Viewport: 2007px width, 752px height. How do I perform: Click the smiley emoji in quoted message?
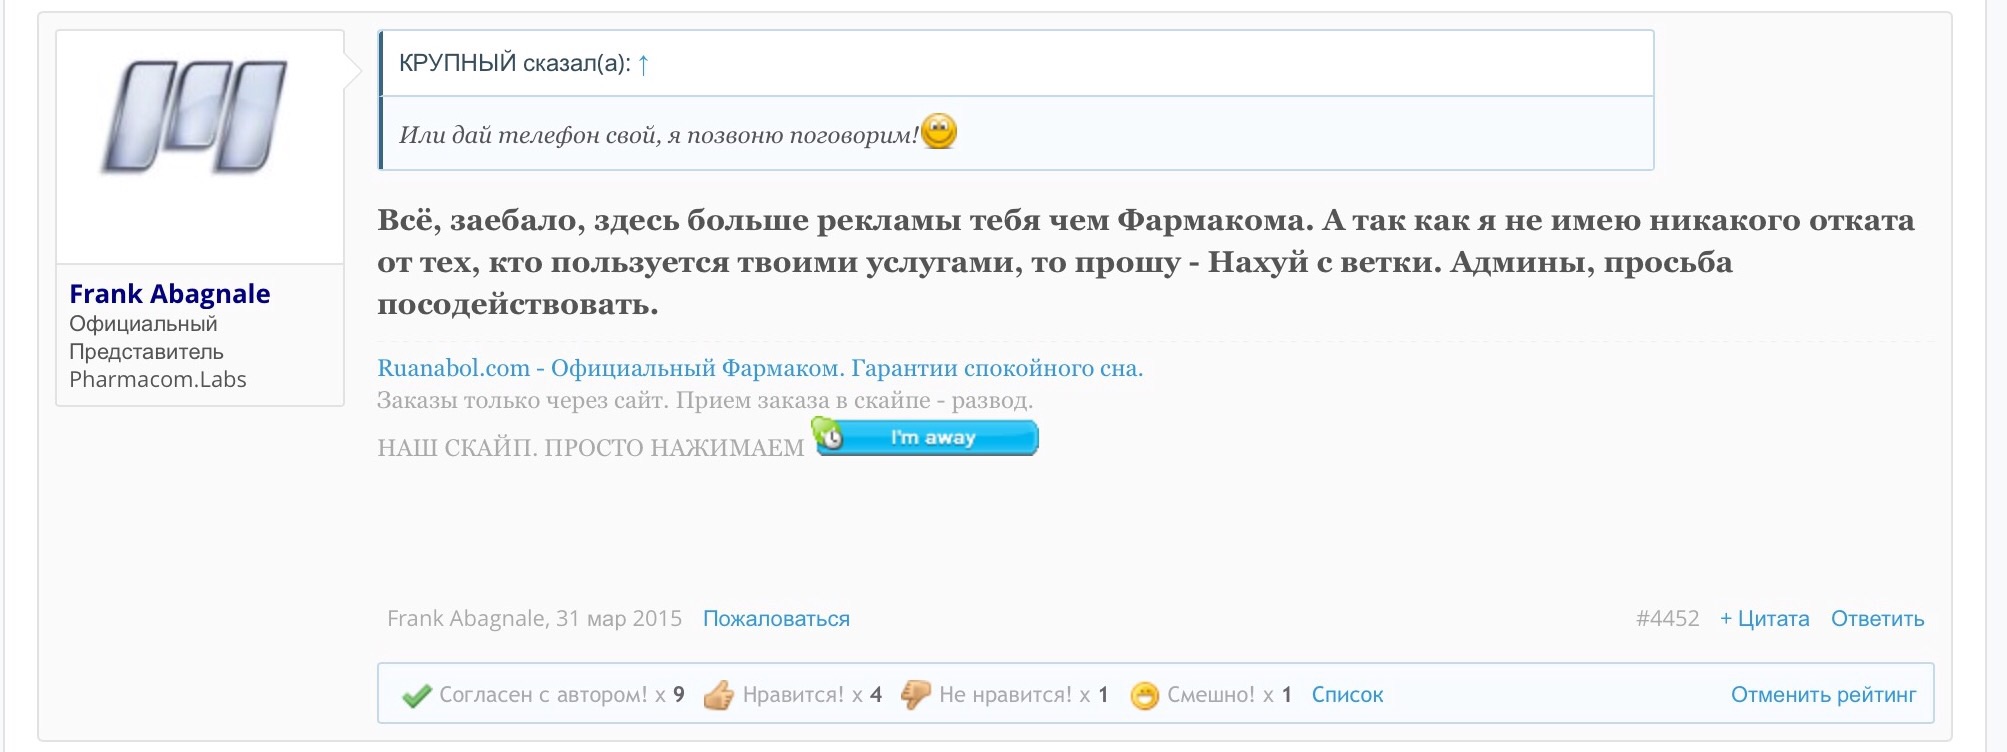tap(939, 132)
